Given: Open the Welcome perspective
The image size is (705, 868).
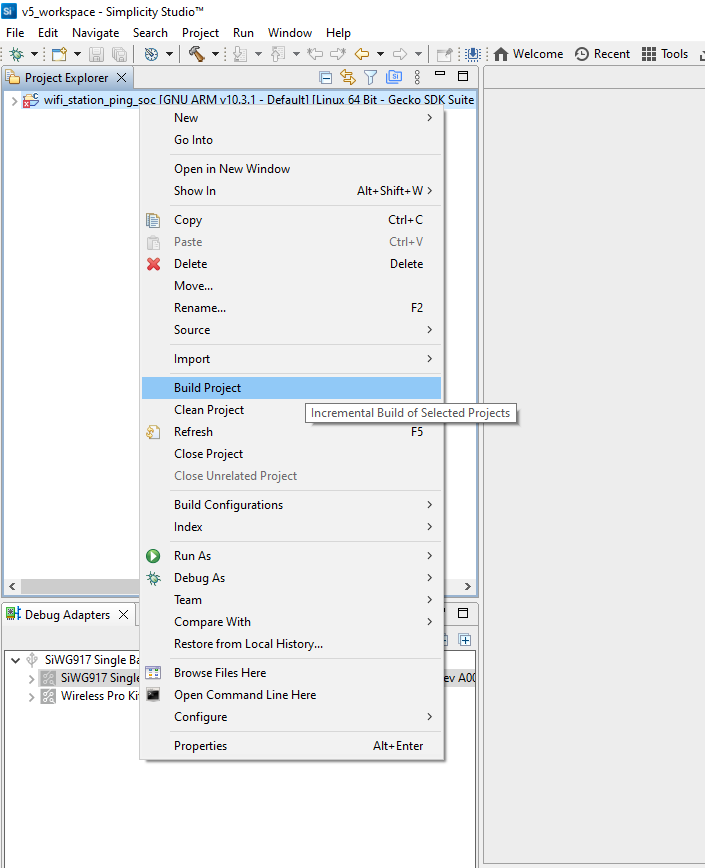Looking at the screenshot, I should click(528, 54).
